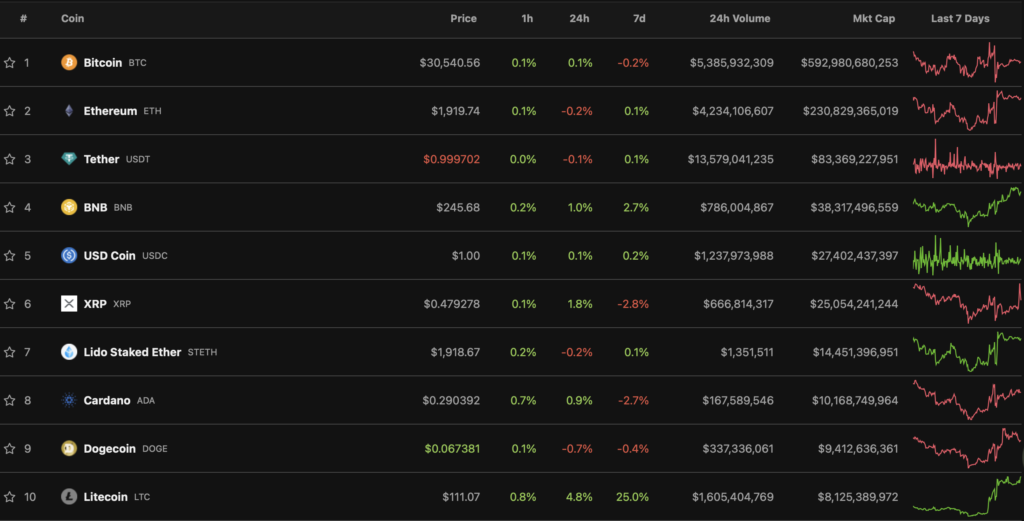Viewport: 1024px width, 521px height.
Task: Click Bitcoin market cap $592,980,680,253
Action: tap(849, 63)
